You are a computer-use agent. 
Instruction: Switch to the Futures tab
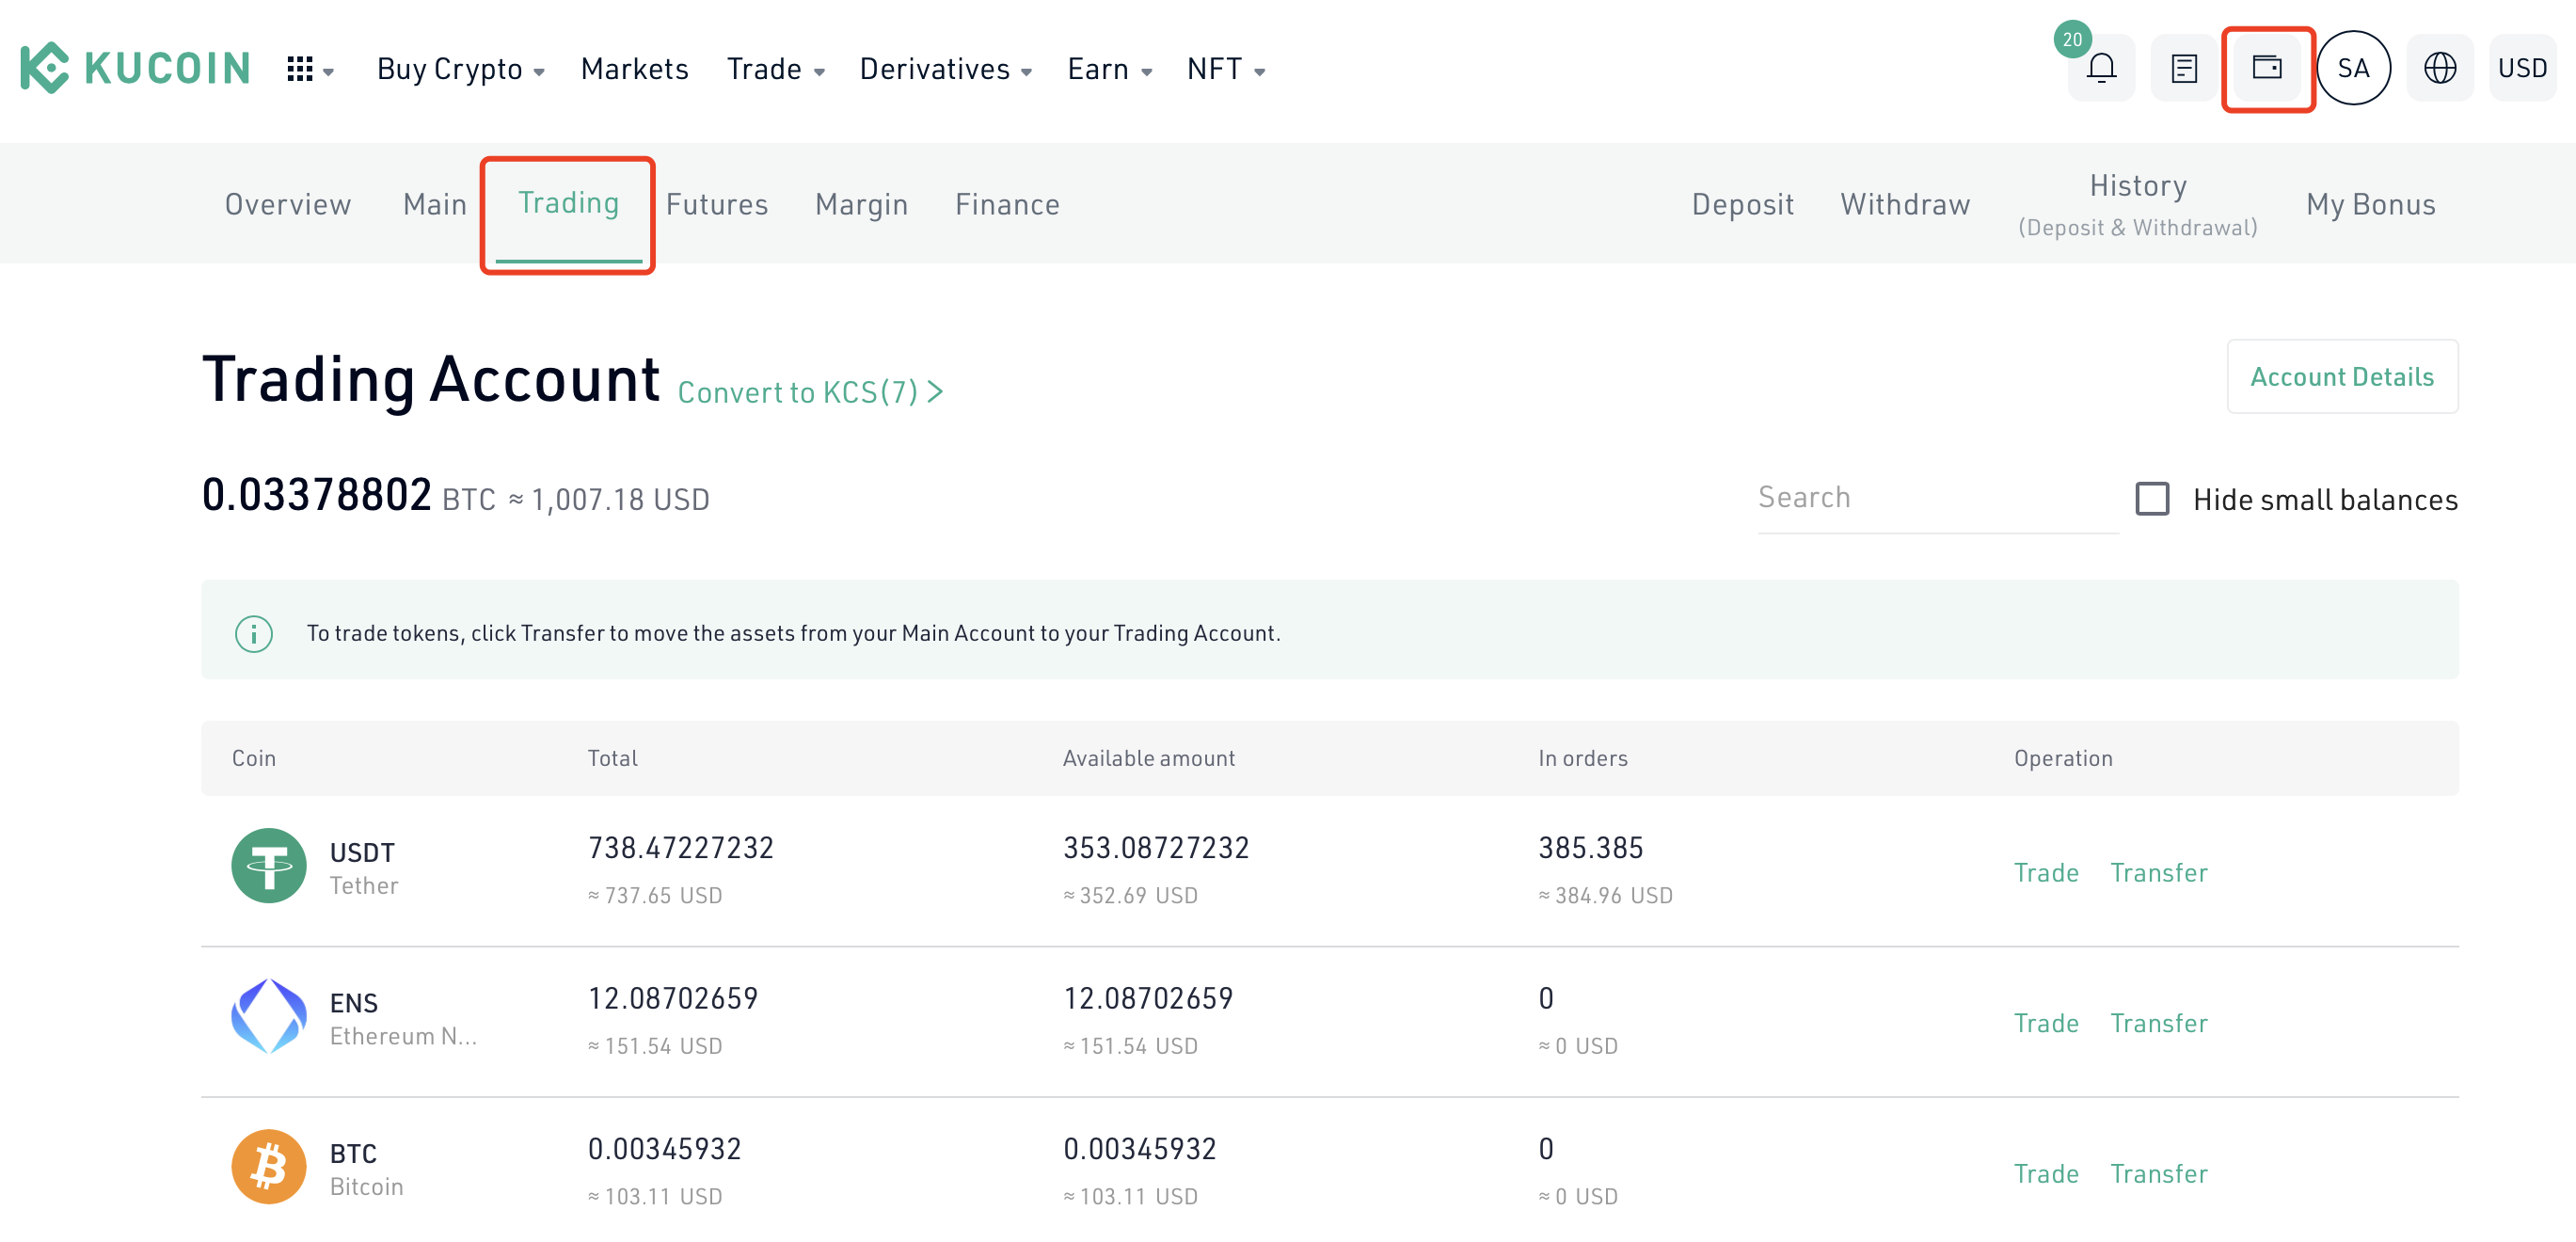(717, 204)
